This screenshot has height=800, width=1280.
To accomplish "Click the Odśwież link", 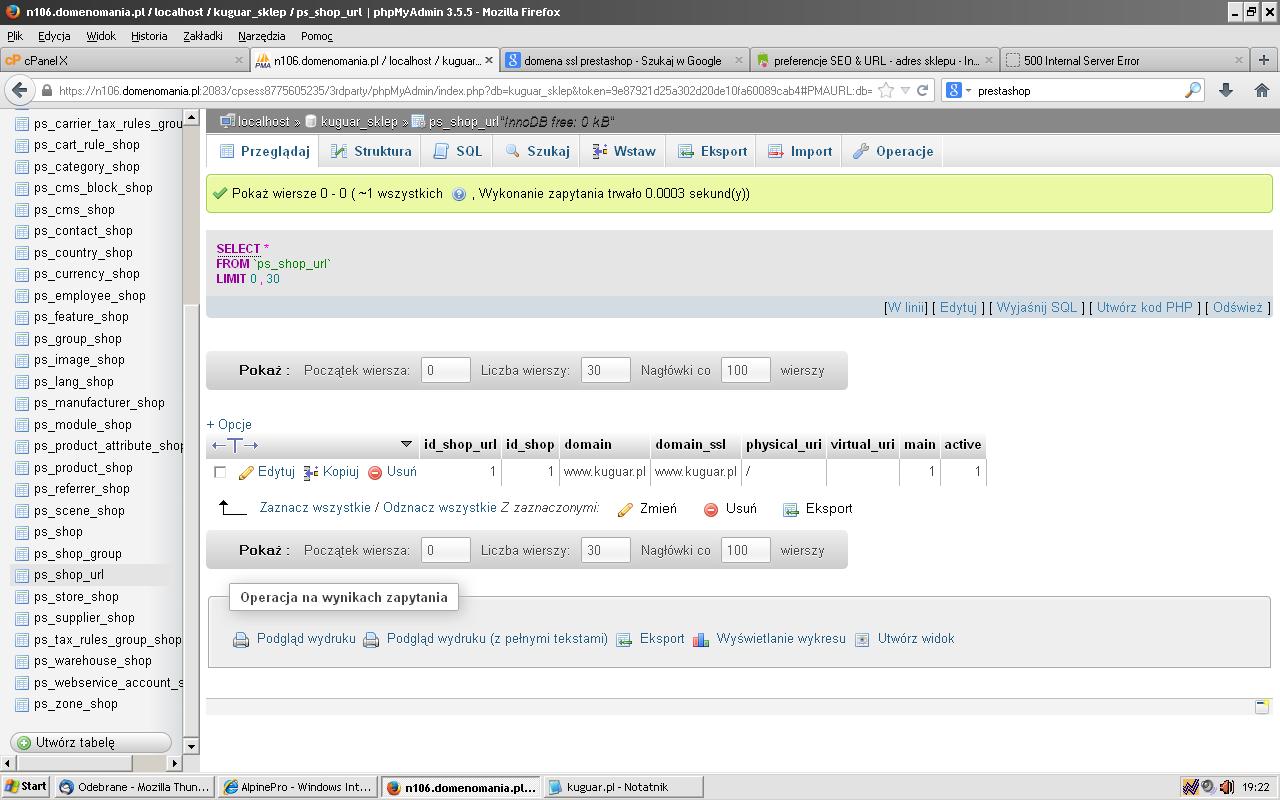I will pyautogui.click(x=1238, y=307).
